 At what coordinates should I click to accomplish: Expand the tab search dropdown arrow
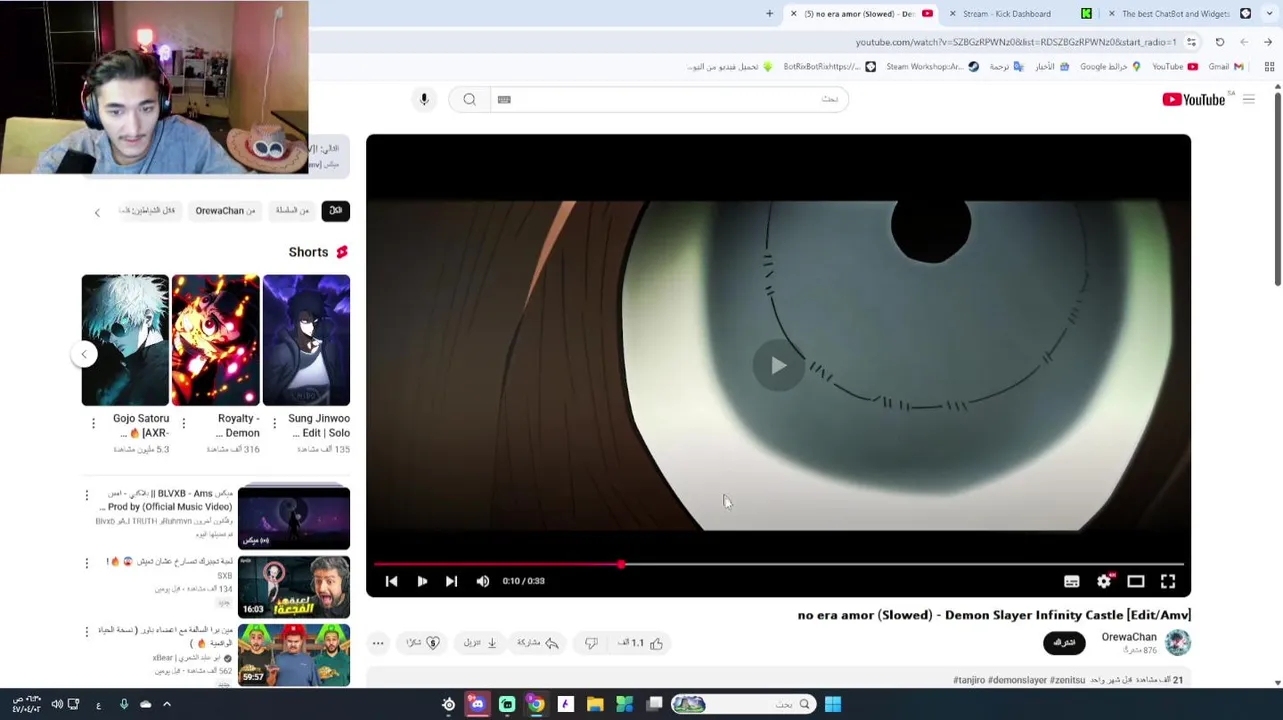pos(1269,14)
